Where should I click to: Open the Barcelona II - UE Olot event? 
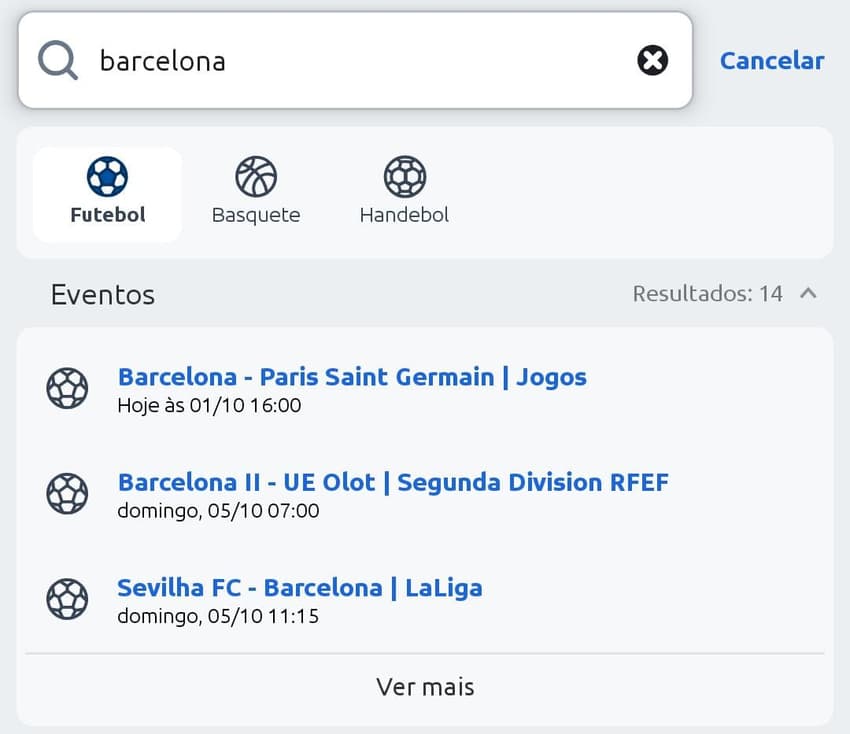[x=393, y=483]
